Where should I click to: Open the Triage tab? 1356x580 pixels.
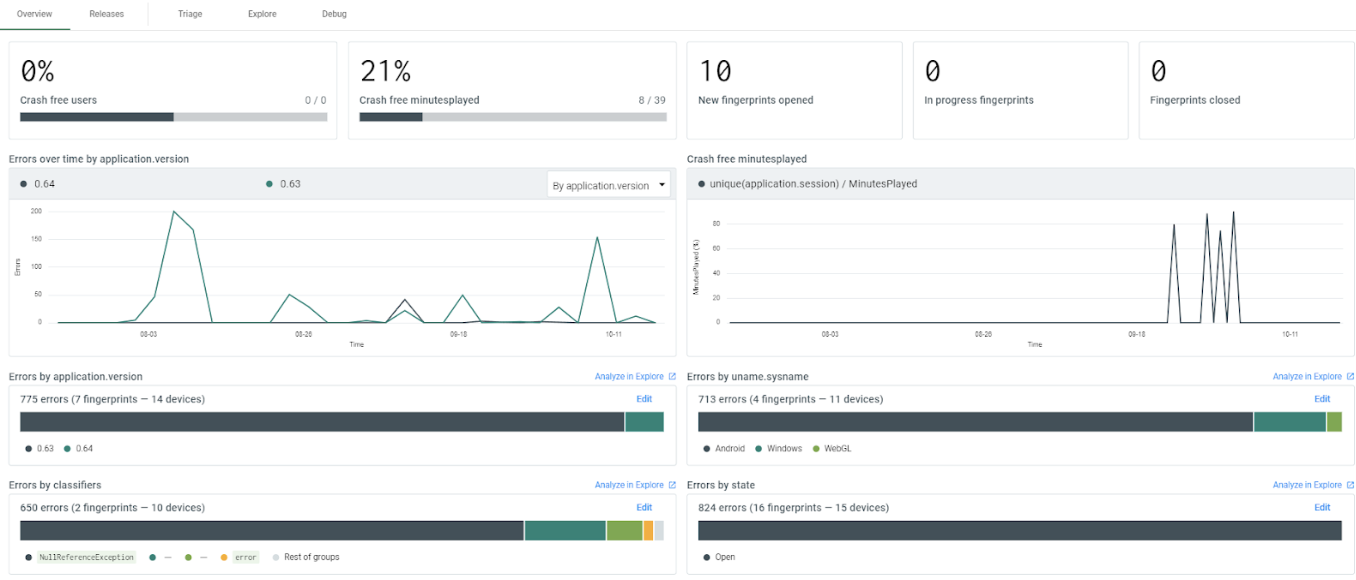[x=190, y=14]
